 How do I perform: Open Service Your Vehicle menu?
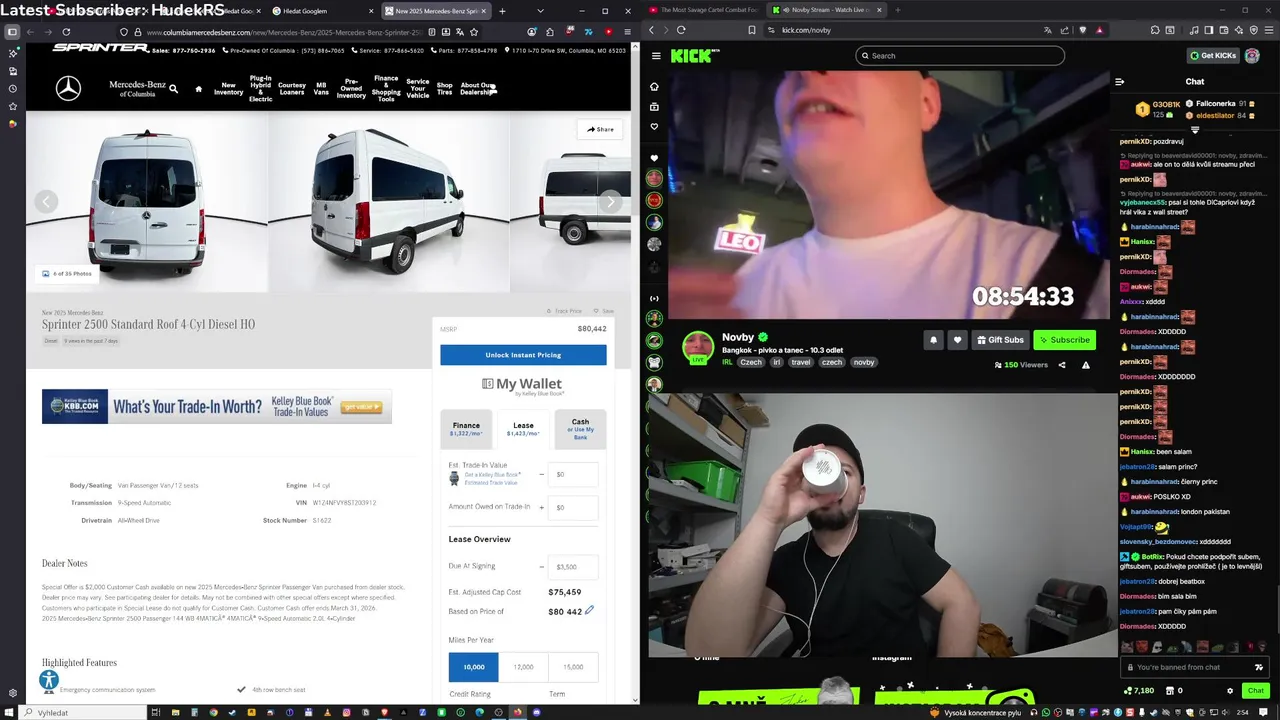coord(418,89)
